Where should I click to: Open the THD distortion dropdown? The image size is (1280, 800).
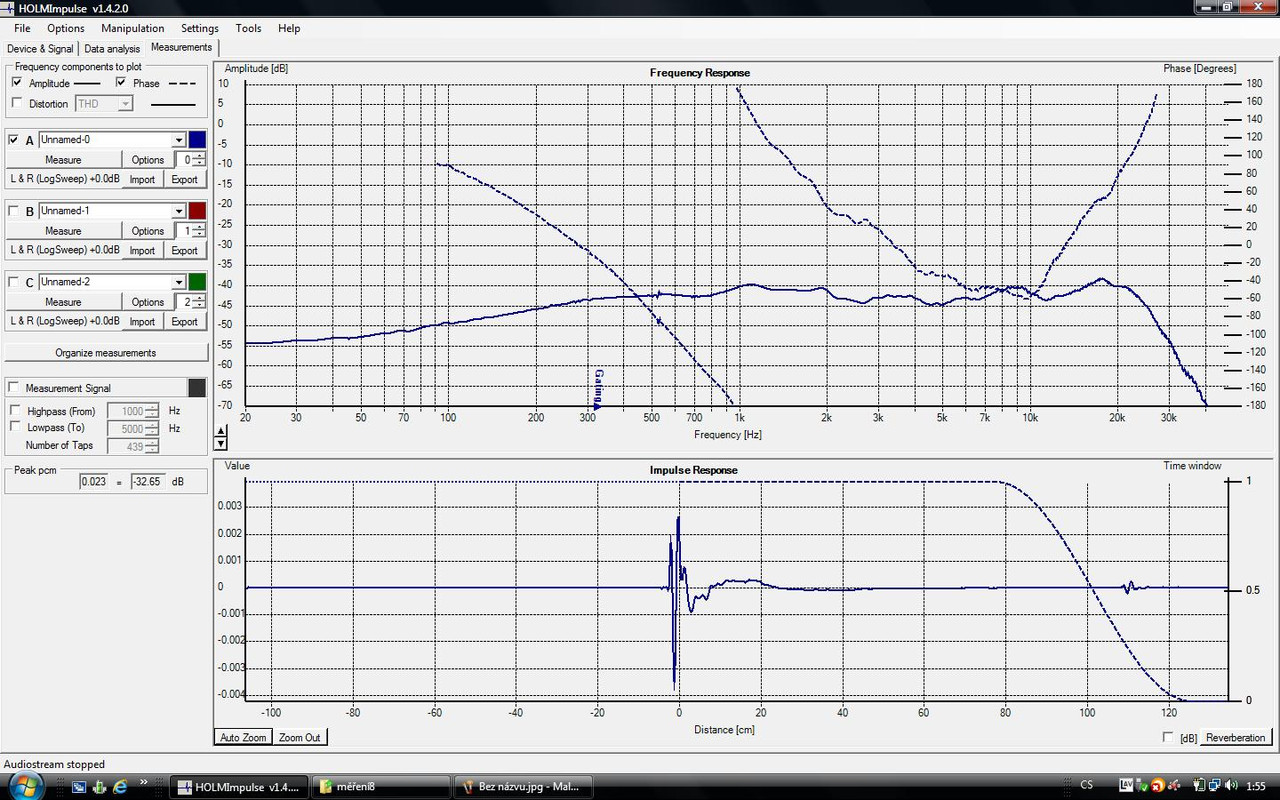coord(126,104)
